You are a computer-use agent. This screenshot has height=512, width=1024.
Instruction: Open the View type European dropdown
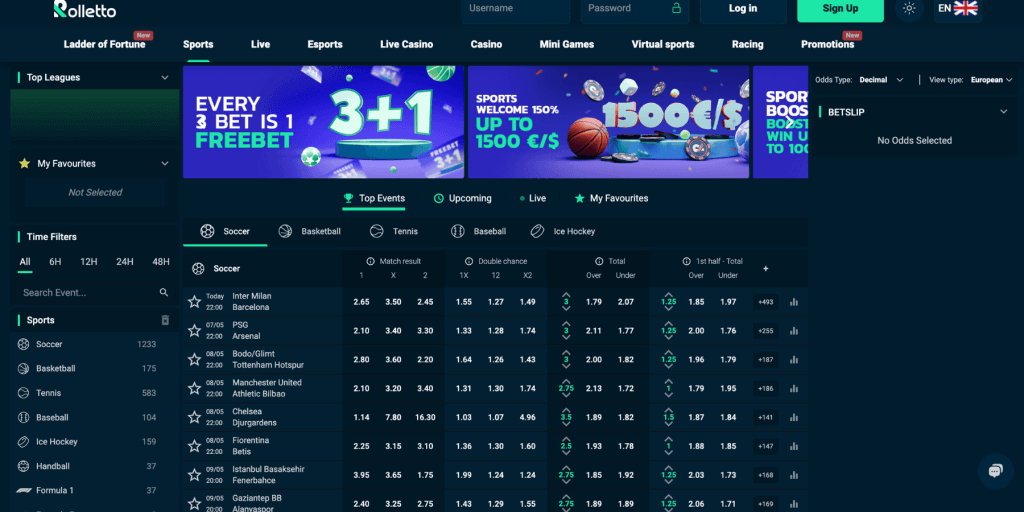point(991,80)
